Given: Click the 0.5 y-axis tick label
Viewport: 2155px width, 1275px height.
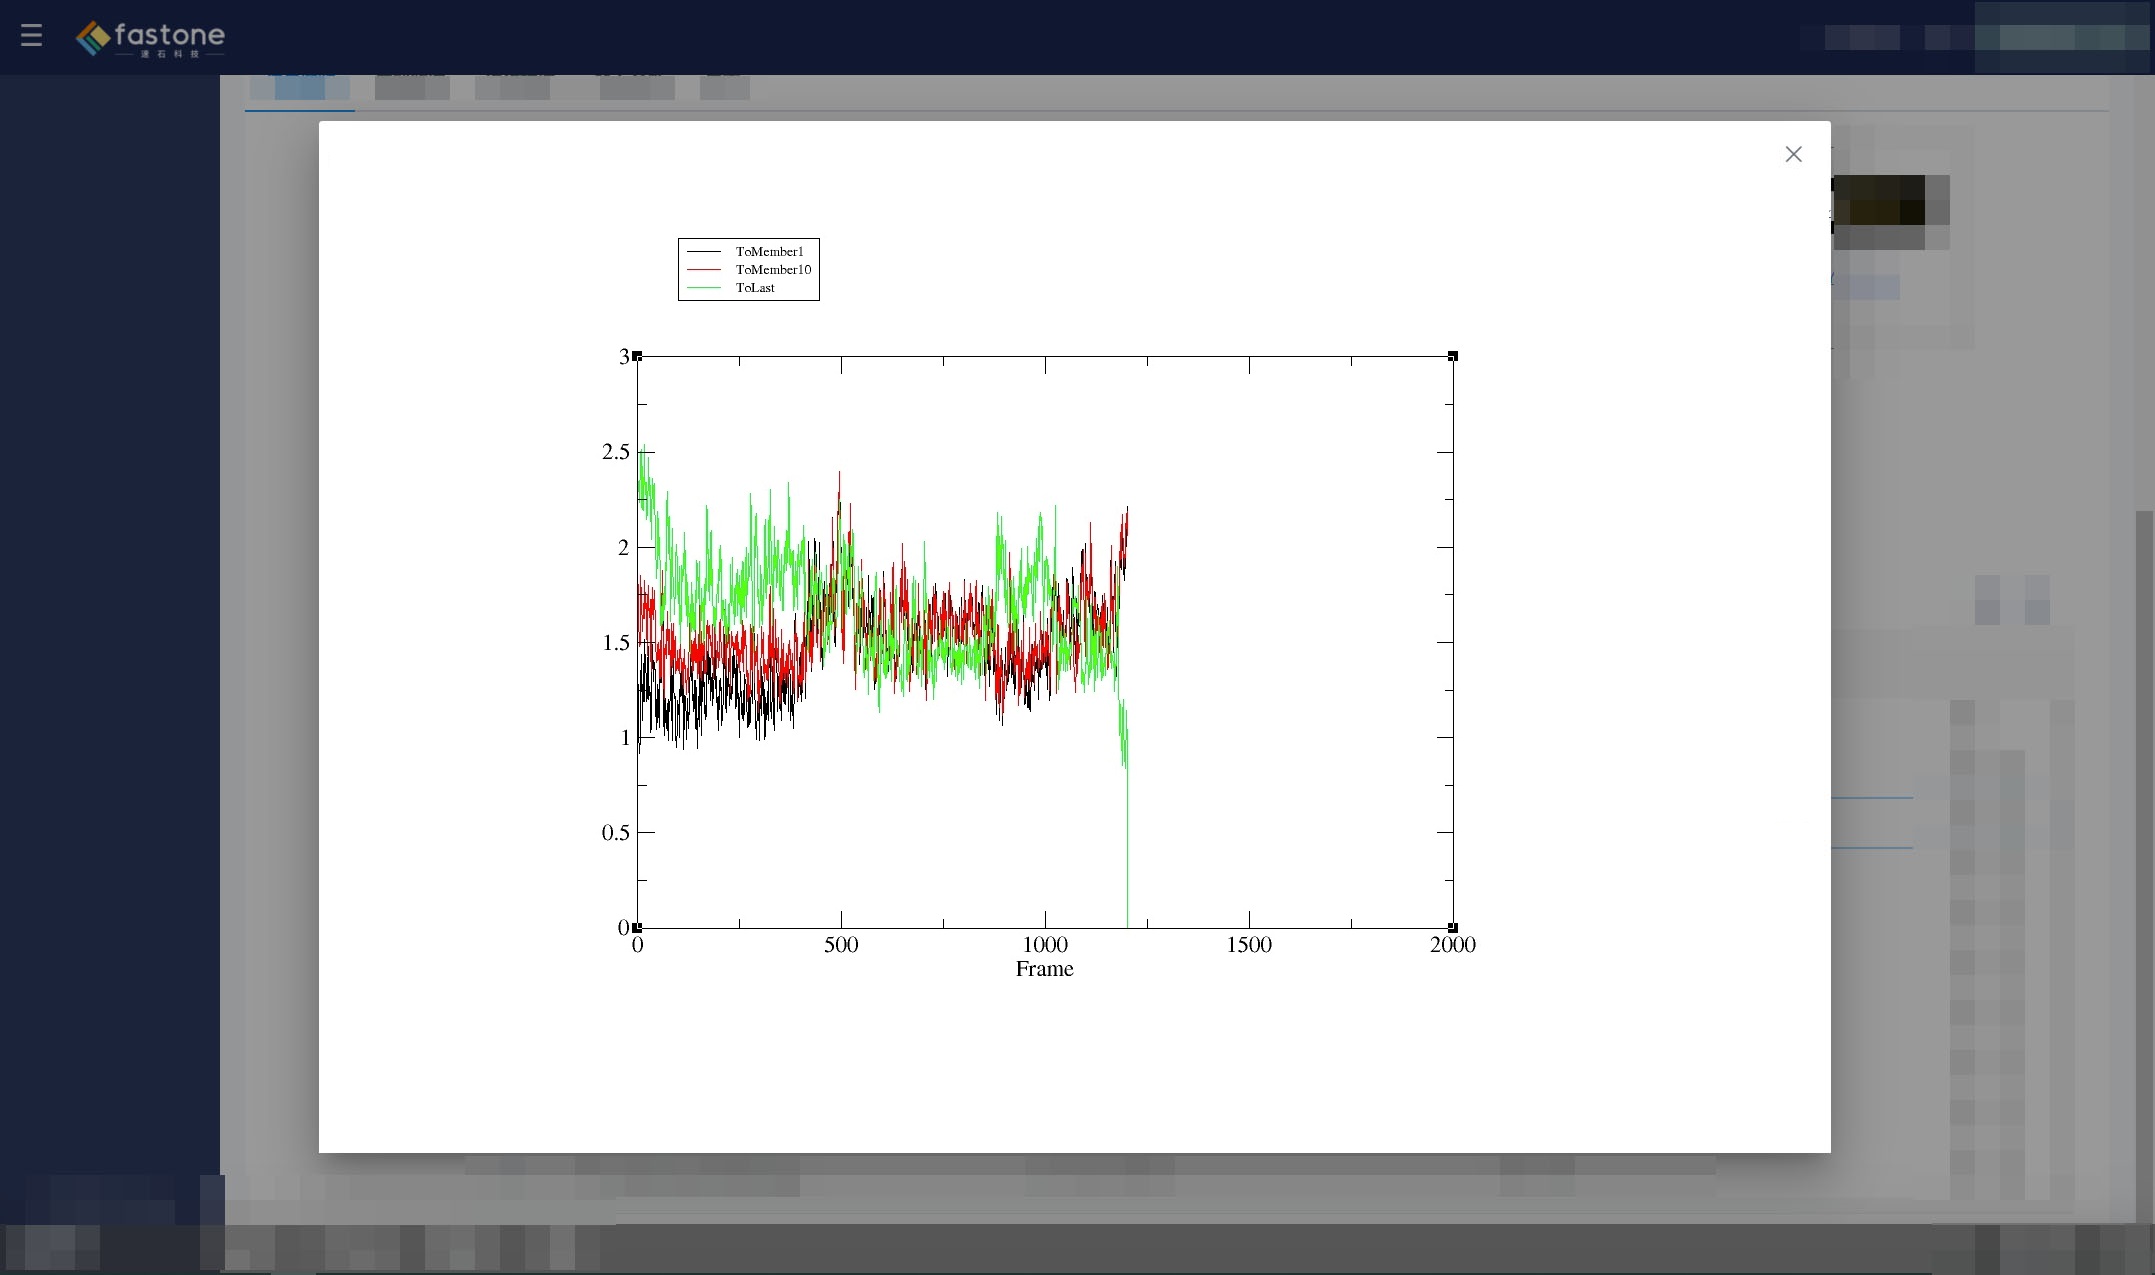Looking at the screenshot, I should tap(616, 833).
